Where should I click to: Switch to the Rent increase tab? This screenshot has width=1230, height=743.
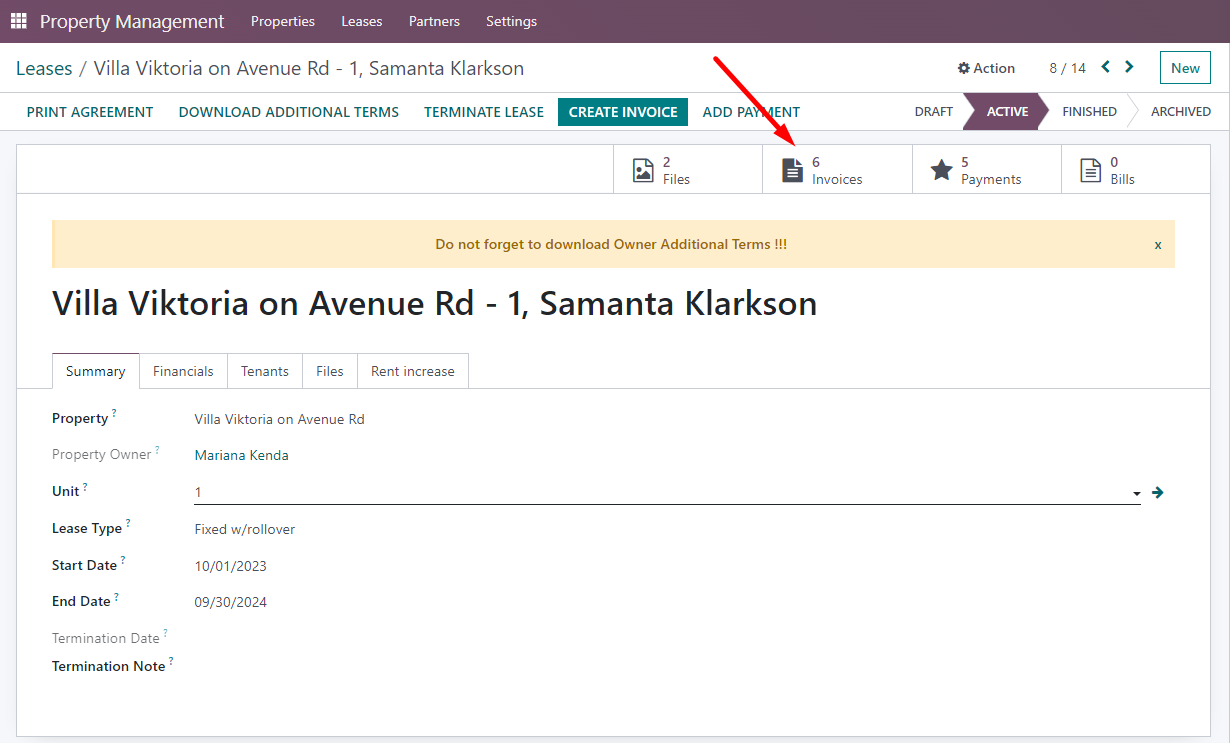(412, 371)
